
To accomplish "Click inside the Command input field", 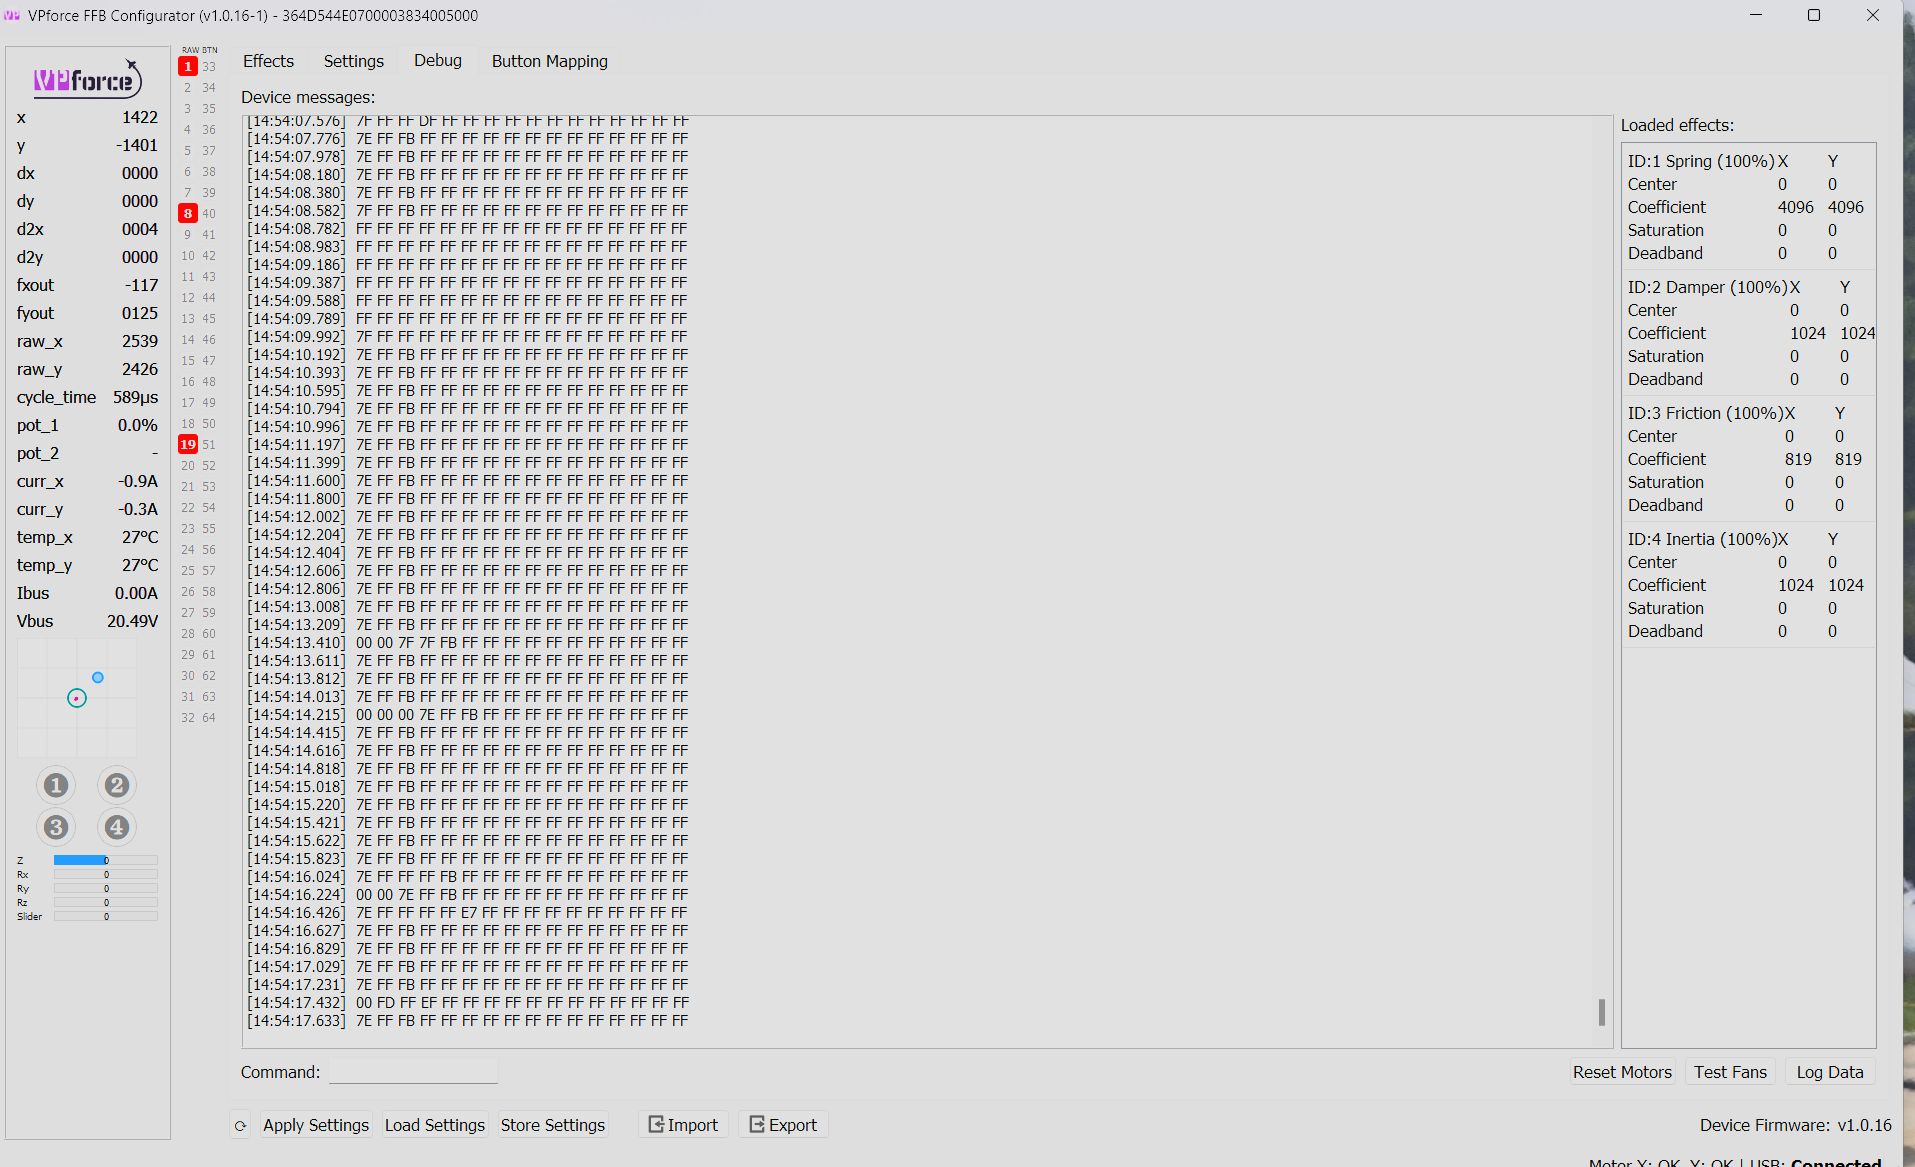I will pos(412,1072).
